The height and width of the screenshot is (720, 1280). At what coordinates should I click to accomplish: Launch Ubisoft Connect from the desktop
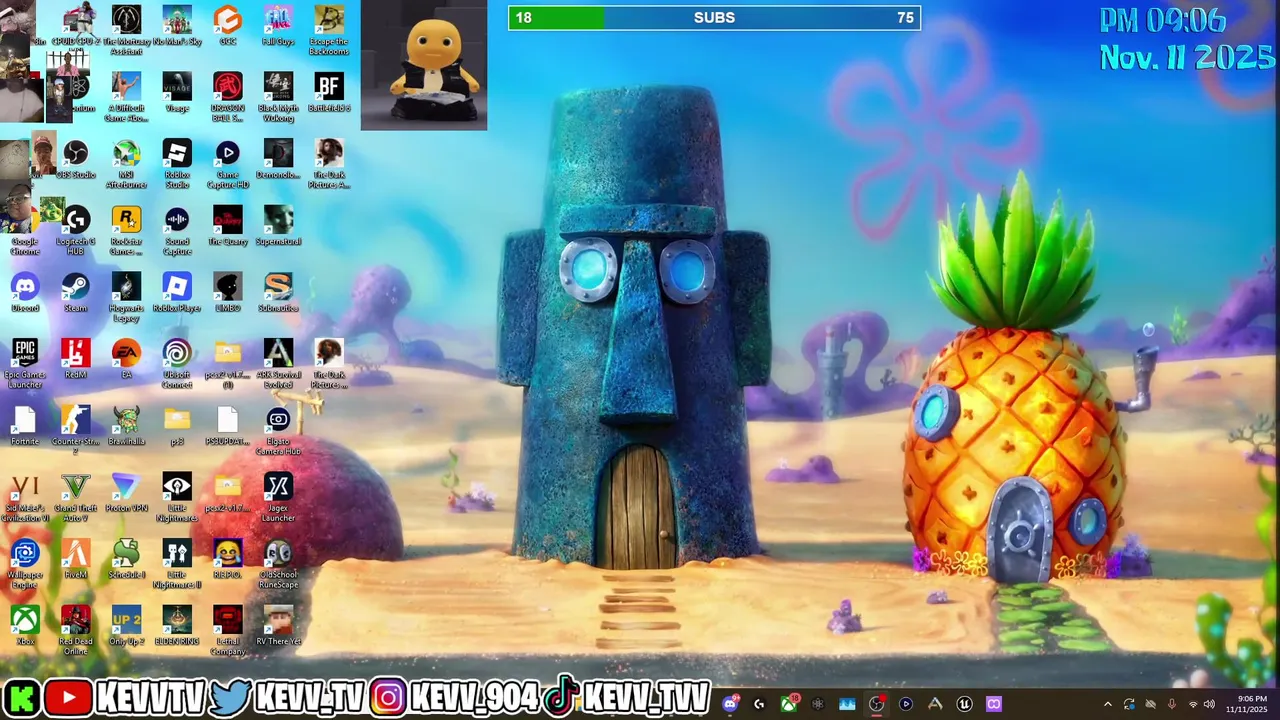coord(177,365)
